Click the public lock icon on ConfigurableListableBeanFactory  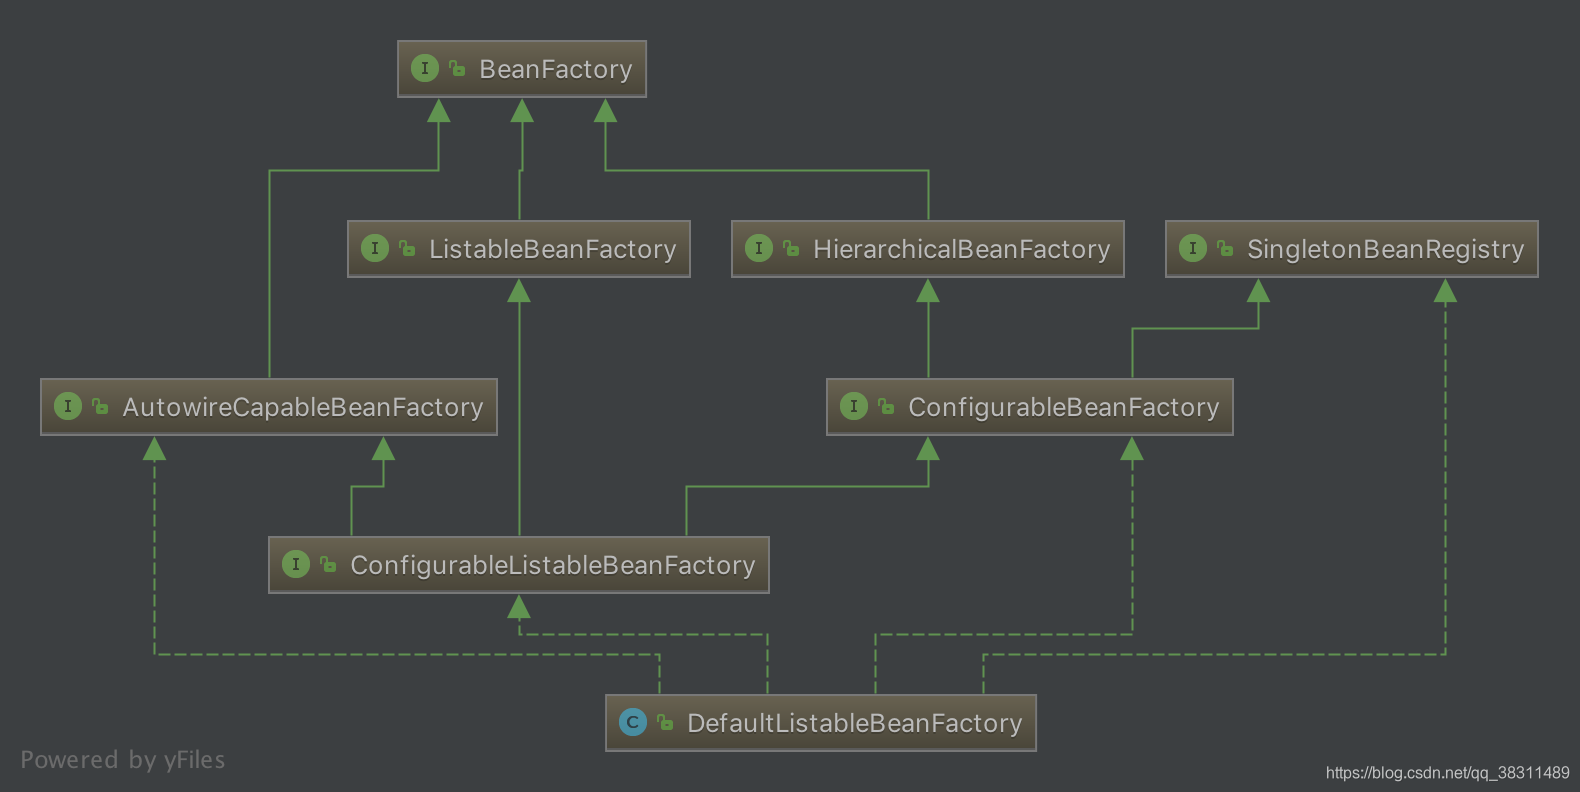click(328, 564)
